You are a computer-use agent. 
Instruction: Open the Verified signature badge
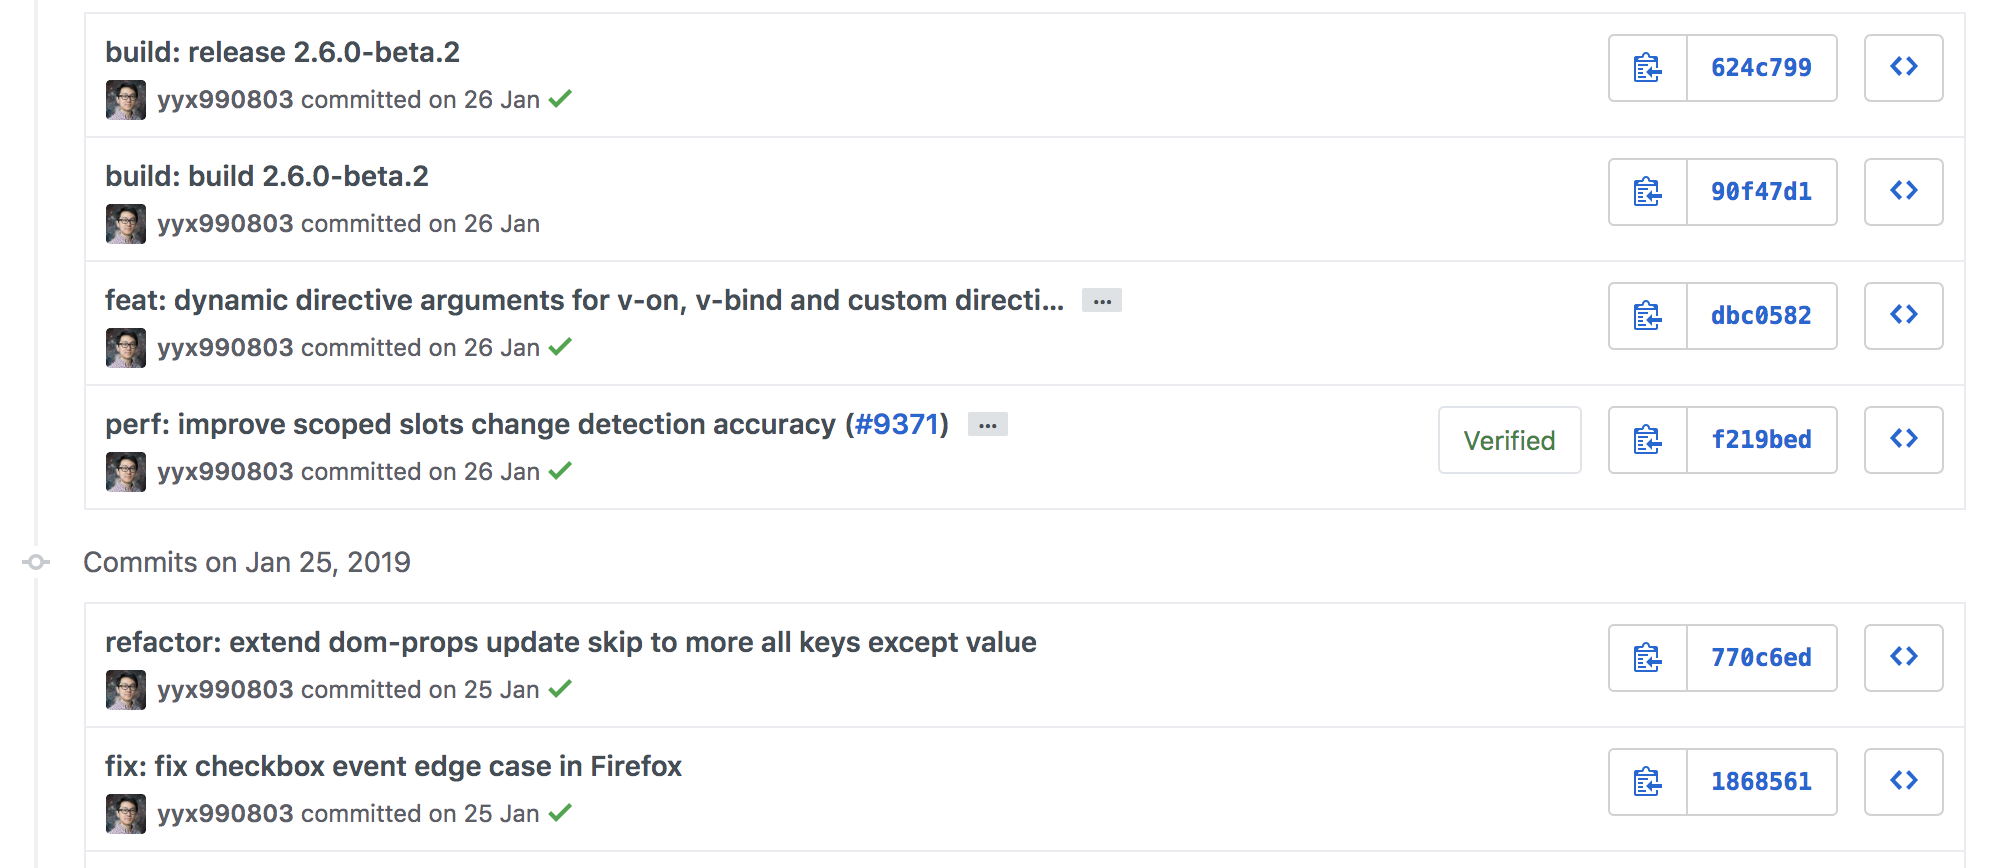tap(1509, 440)
